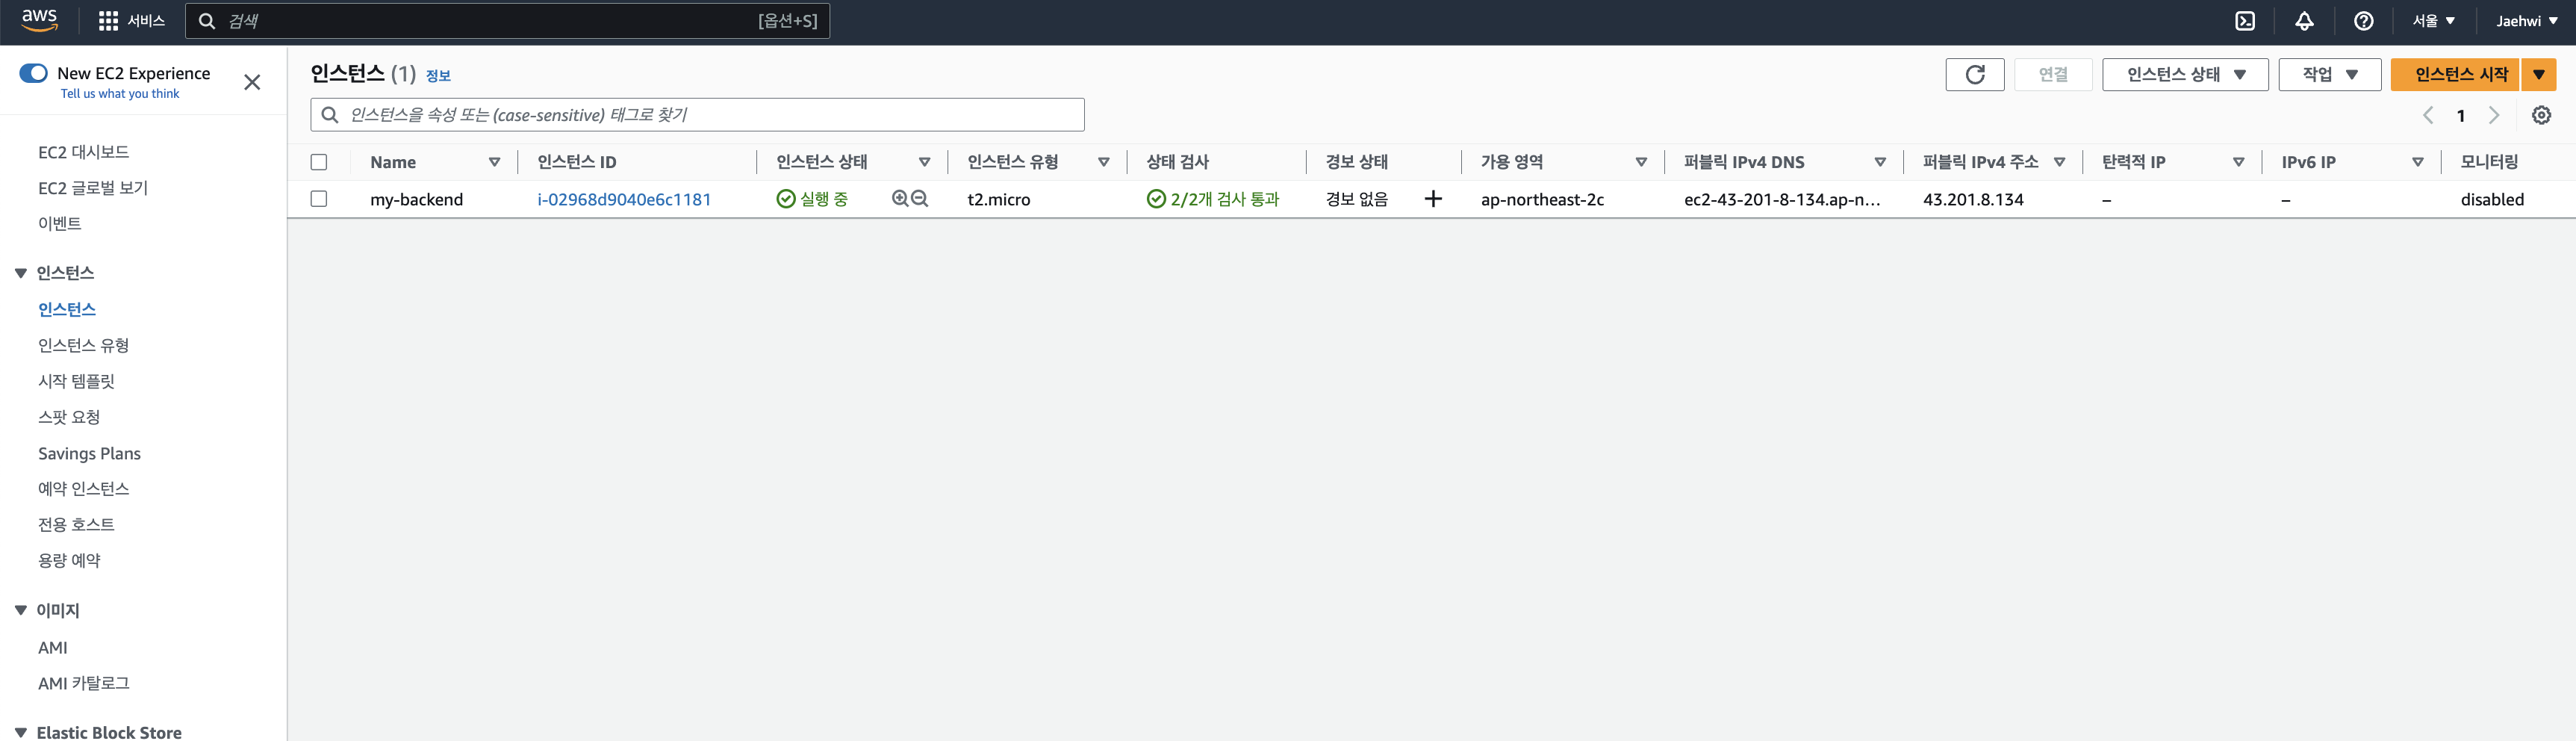Sort by Name column arrow

pos(494,162)
